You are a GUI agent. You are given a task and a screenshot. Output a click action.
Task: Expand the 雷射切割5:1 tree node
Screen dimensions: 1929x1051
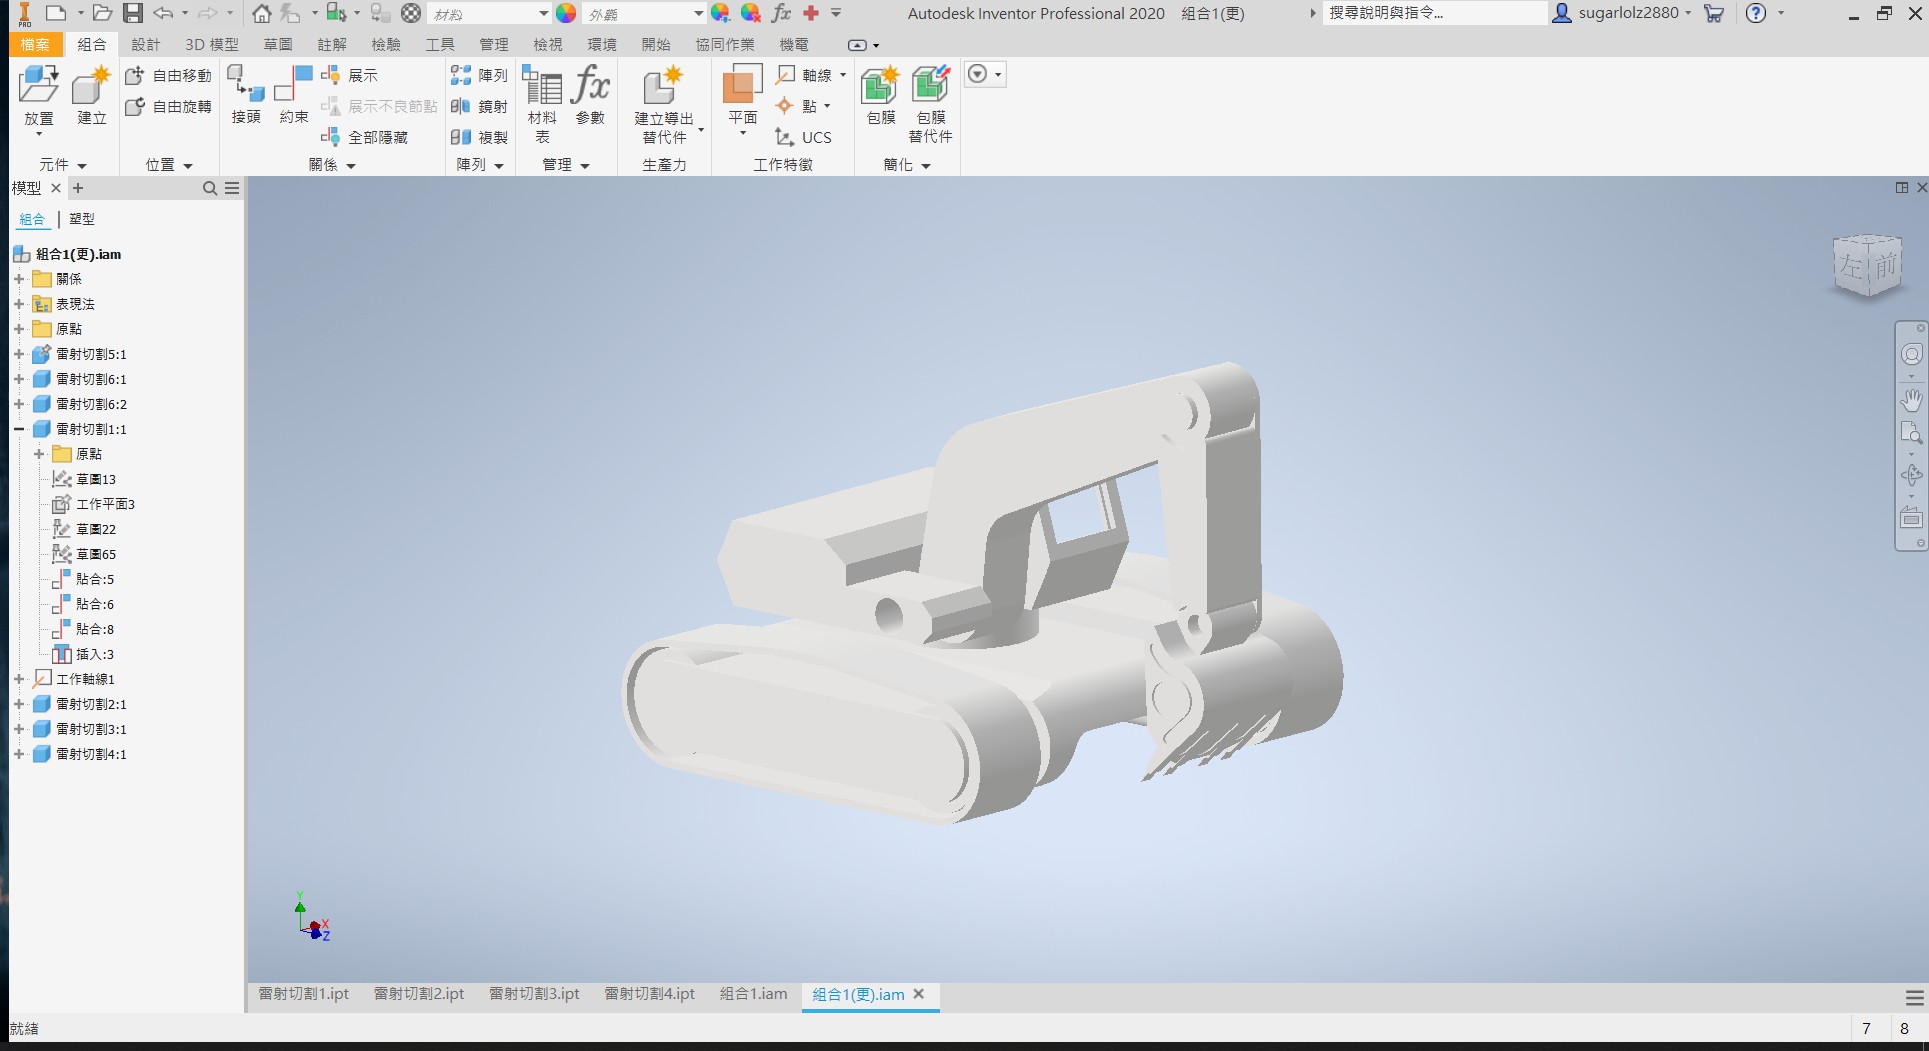19,354
